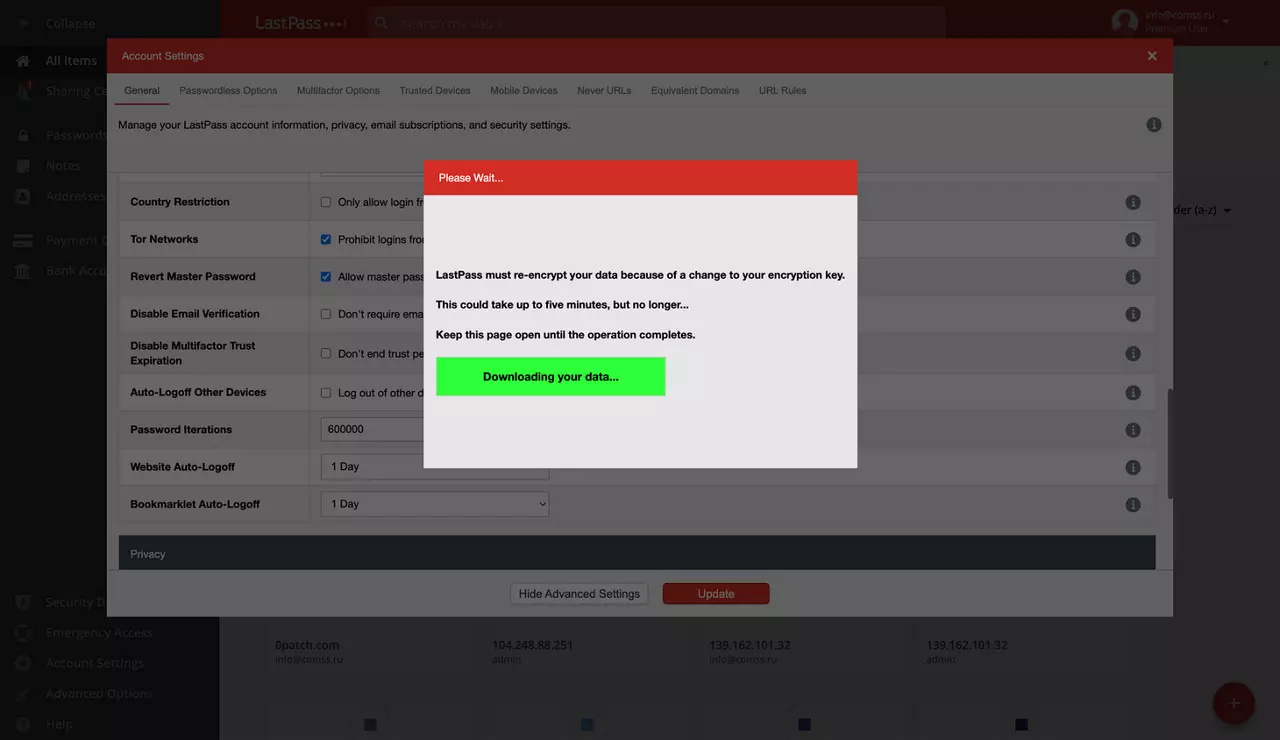Viewport: 1280px width, 740px height.
Task: Check the Auto-Logoff Other Devices checkbox
Action: pos(326,393)
